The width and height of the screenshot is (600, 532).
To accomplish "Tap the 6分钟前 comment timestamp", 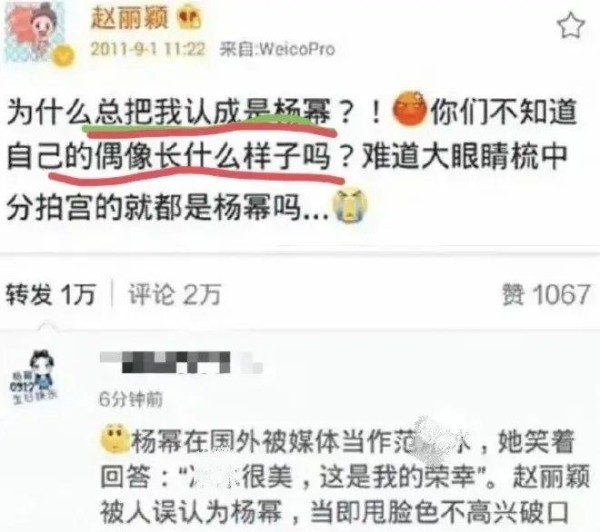I will coord(131,399).
